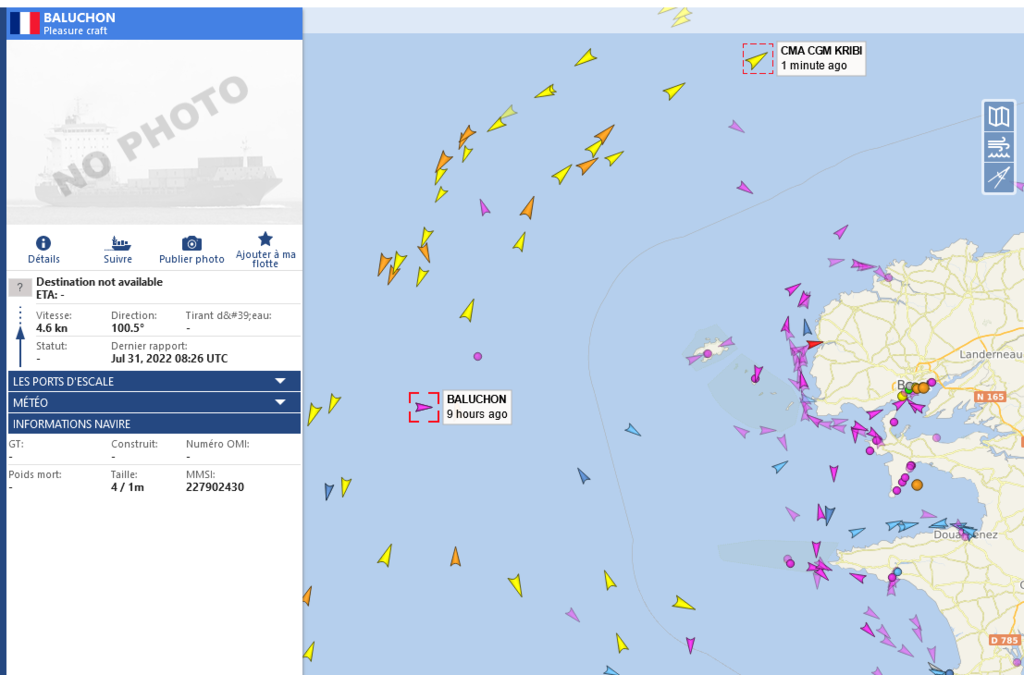Open the Détails info icon
Screen dimensions: 1024x675
(x=43, y=243)
